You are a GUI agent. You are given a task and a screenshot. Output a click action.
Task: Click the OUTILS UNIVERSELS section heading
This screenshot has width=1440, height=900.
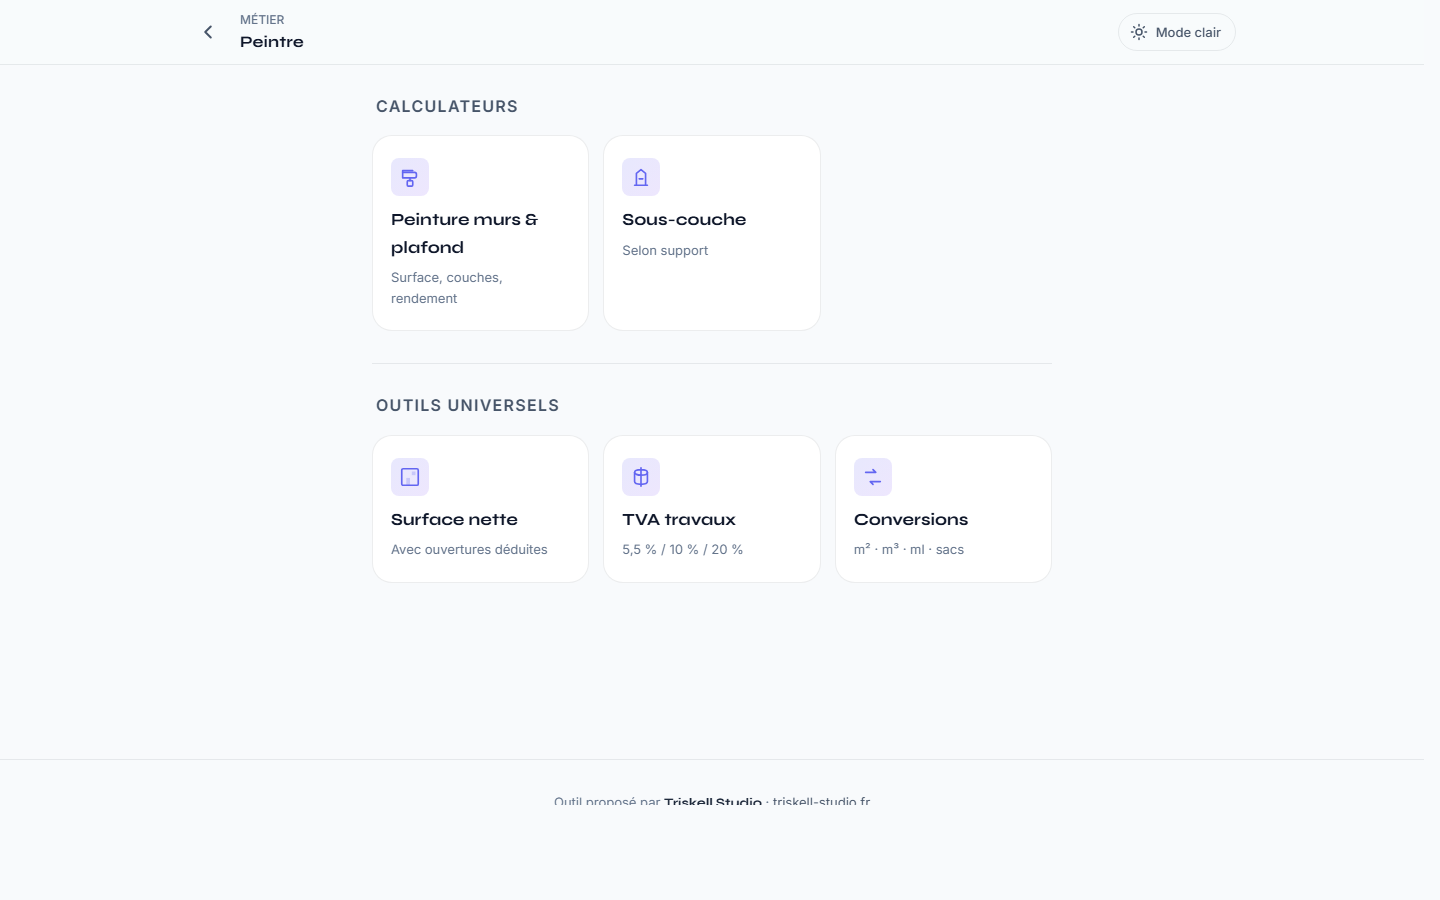coord(467,405)
